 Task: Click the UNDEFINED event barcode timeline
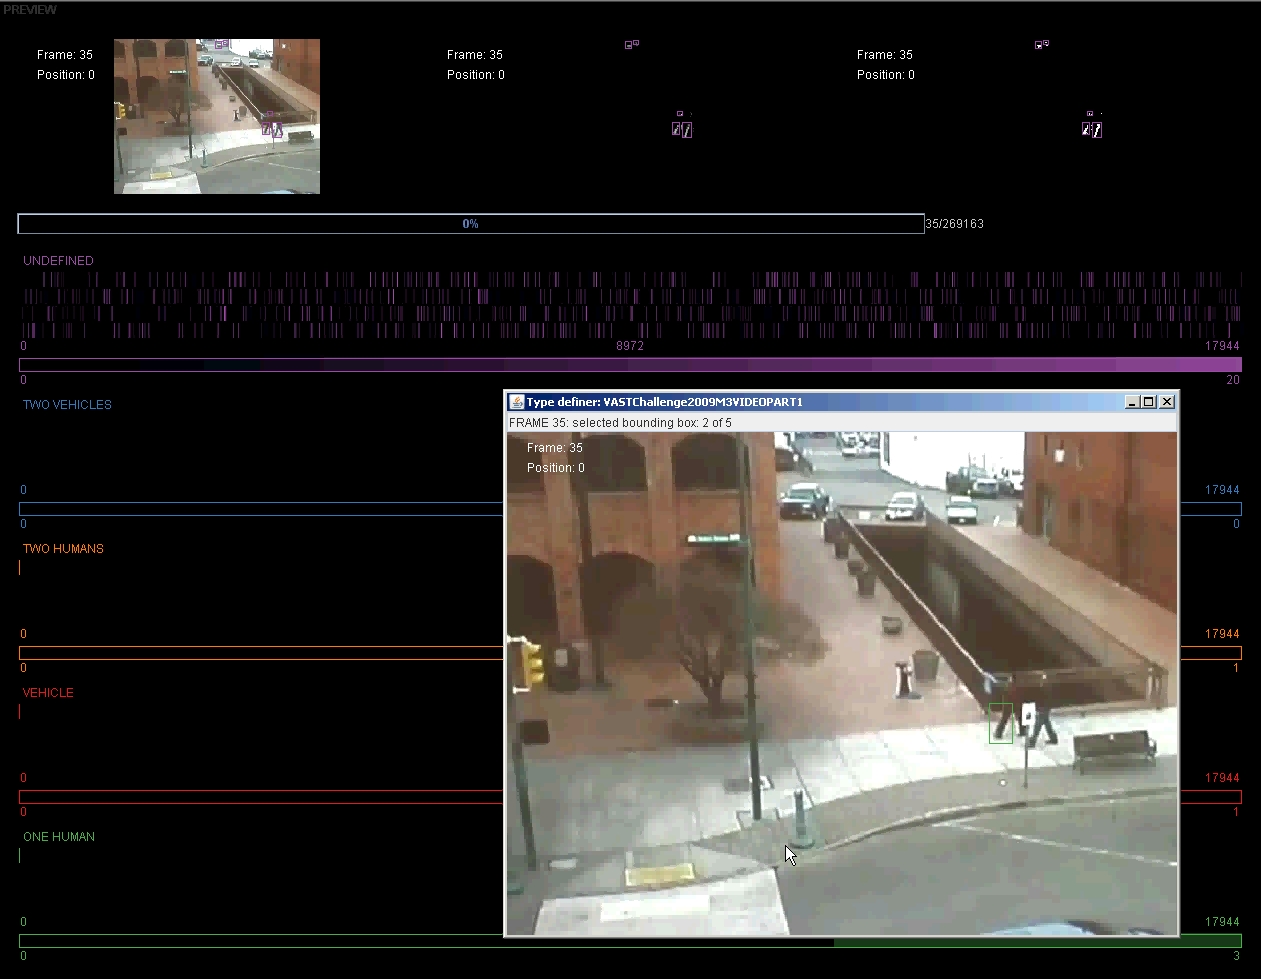[630, 305]
